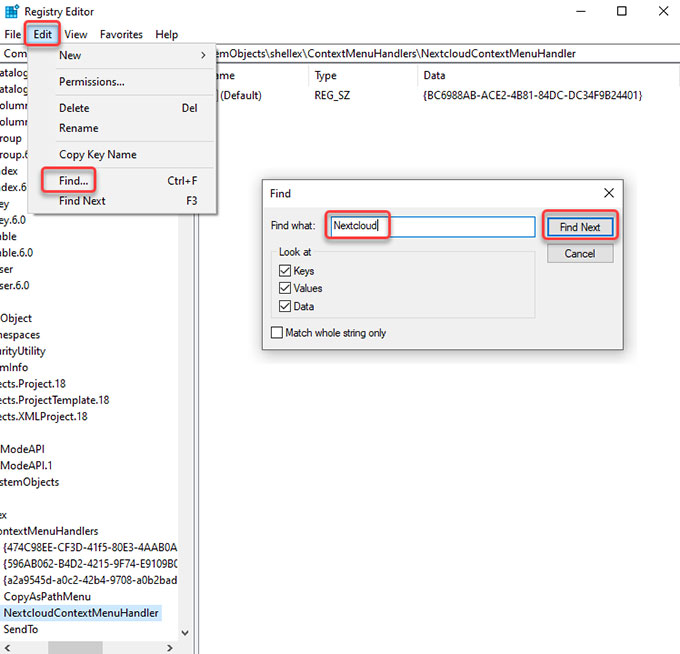Image resolution: width=680 pixels, height=654 pixels.
Task: Open the Favorites menu
Action: pyautogui.click(x=121, y=34)
